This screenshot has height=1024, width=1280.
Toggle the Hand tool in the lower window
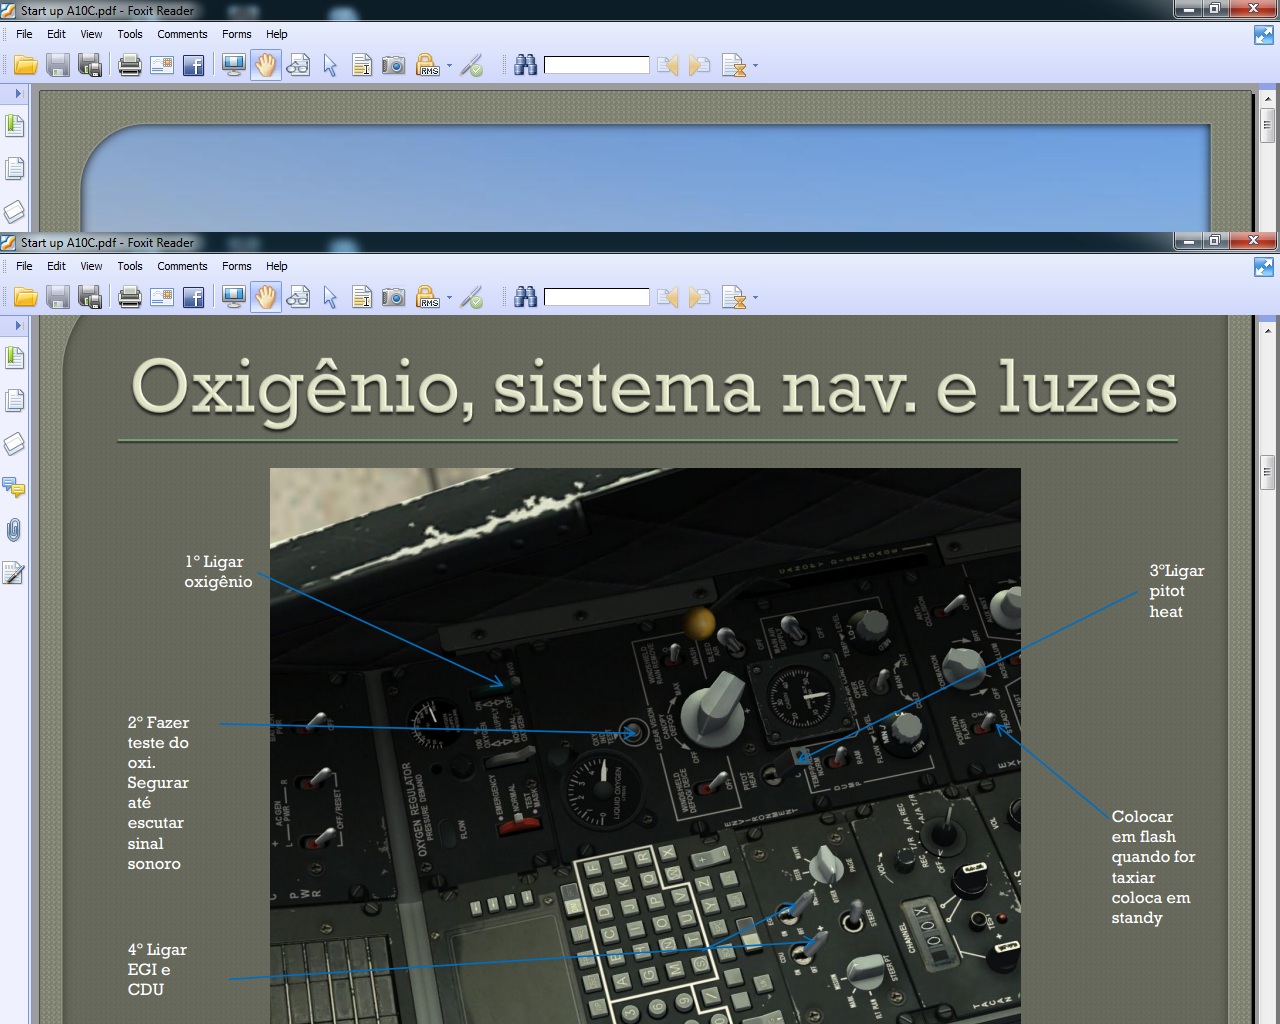tap(265, 297)
